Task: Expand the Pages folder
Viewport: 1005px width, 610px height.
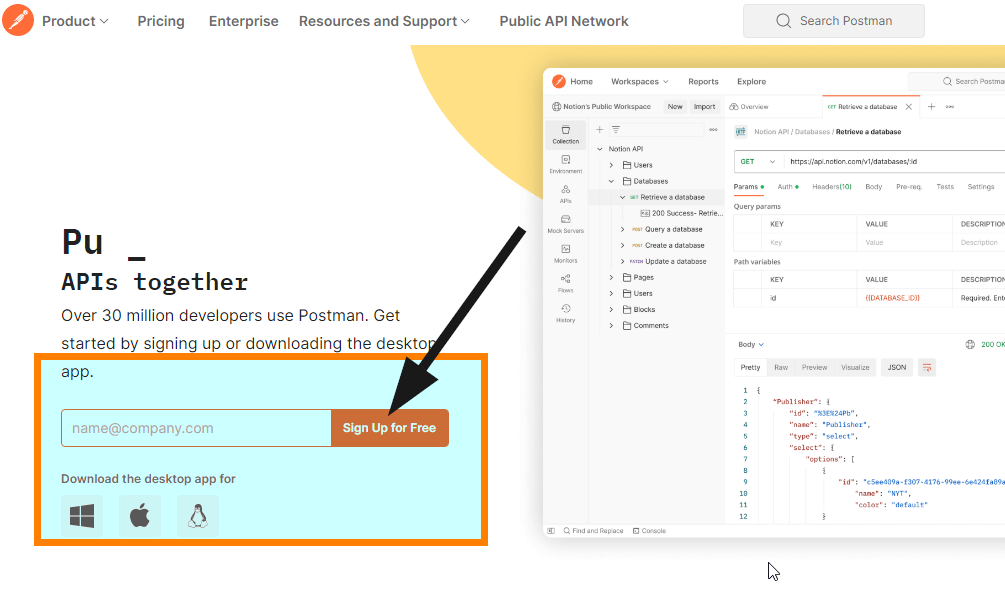Action: (x=611, y=277)
